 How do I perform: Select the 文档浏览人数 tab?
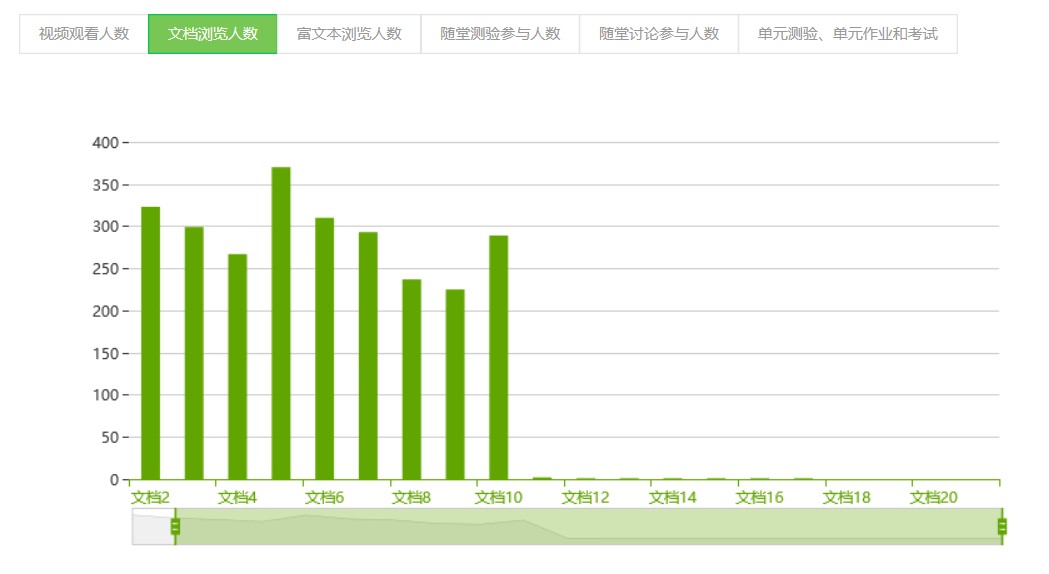point(213,34)
